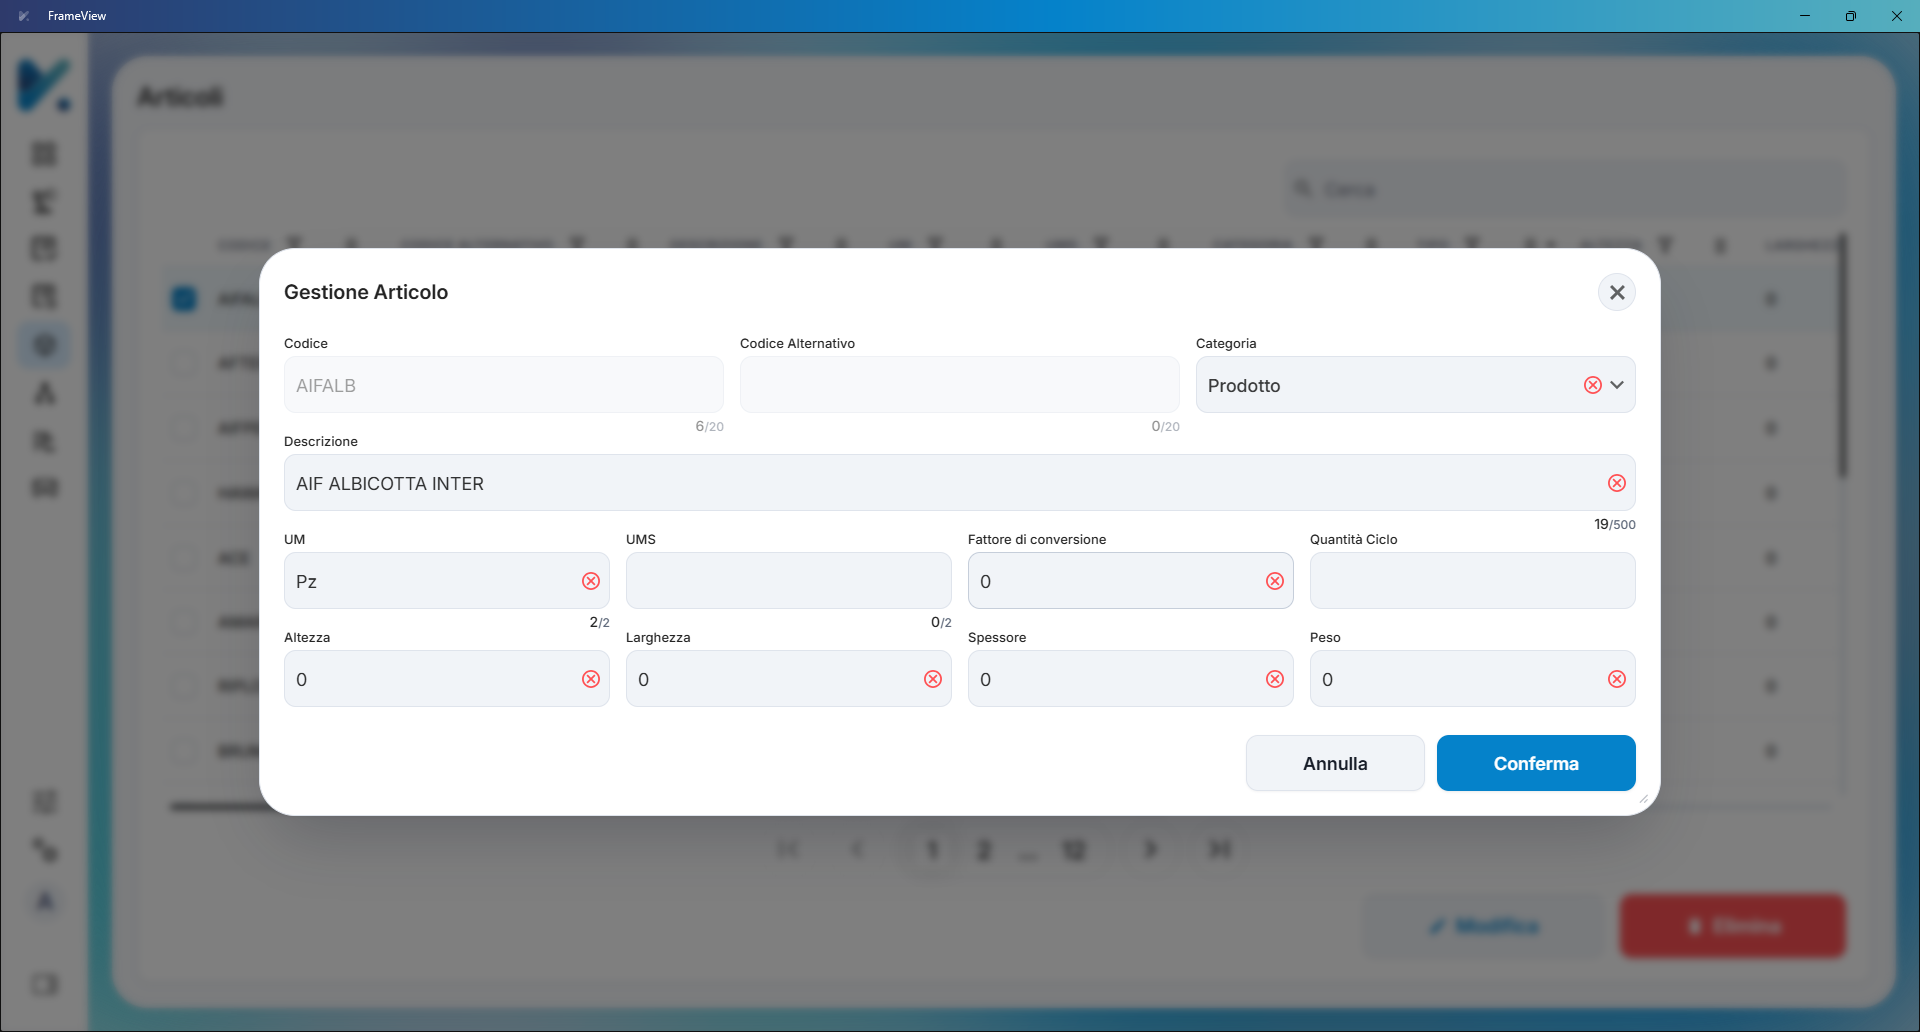Clear the Altezza value

point(591,679)
